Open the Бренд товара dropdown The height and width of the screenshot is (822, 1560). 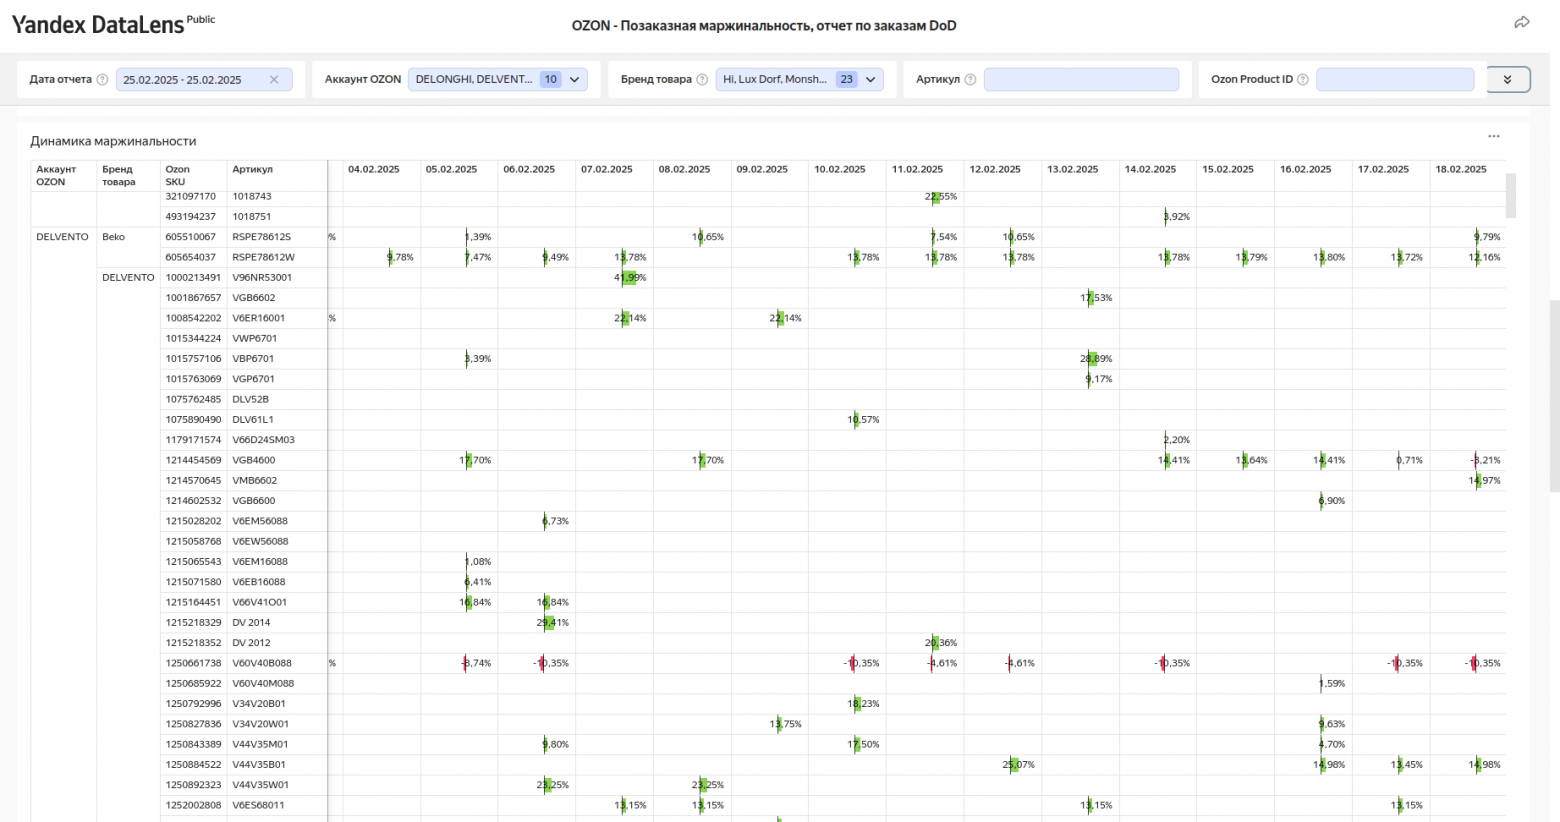(799, 80)
